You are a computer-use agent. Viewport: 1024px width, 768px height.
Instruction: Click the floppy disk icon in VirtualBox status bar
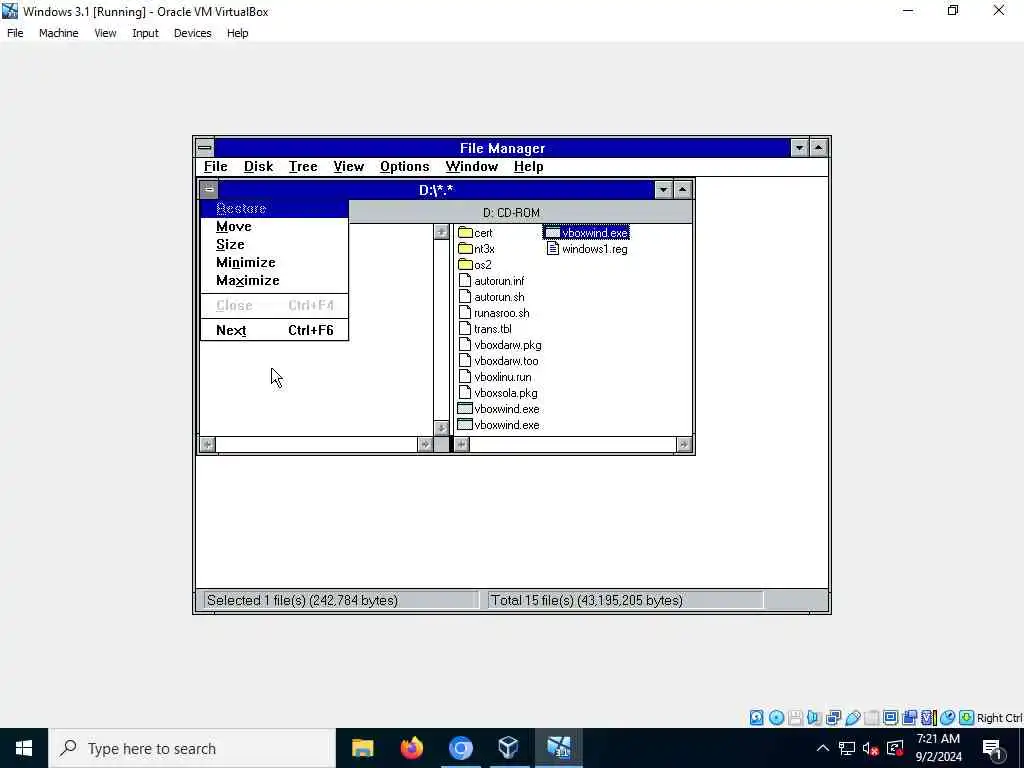pos(795,718)
